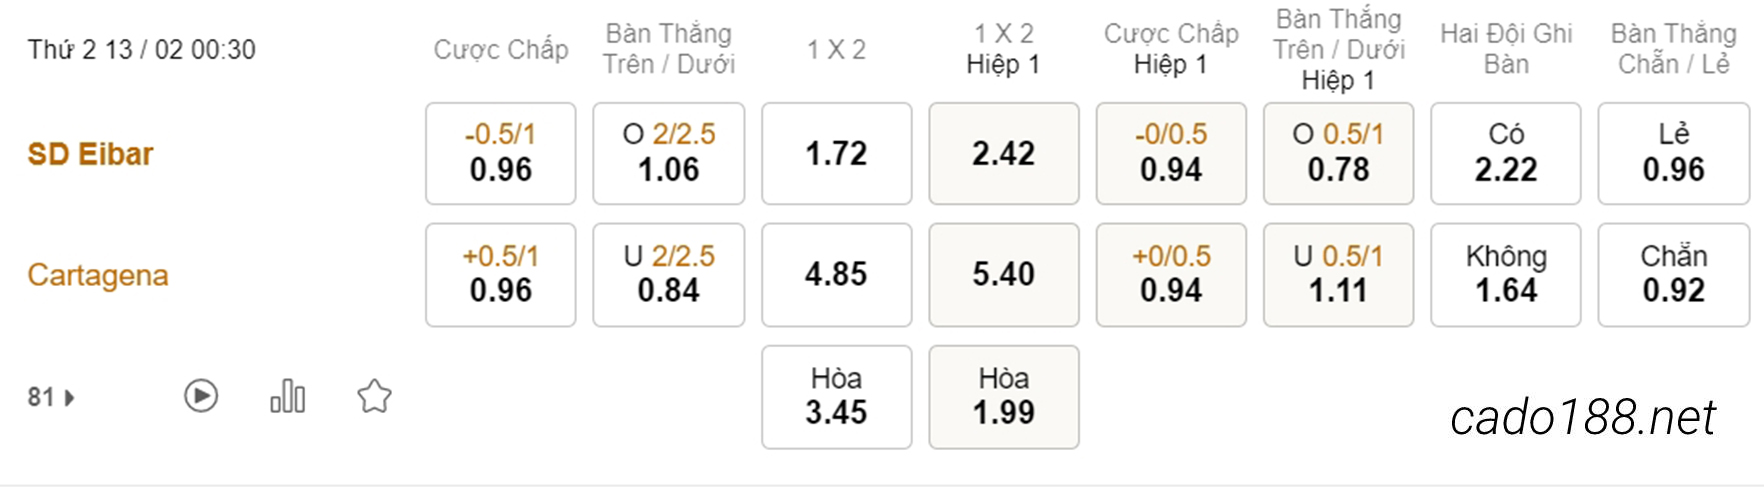Screen dimensions: 1764x498
Task: Select odd goals Lẻ 0.96
Action: (1674, 153)
